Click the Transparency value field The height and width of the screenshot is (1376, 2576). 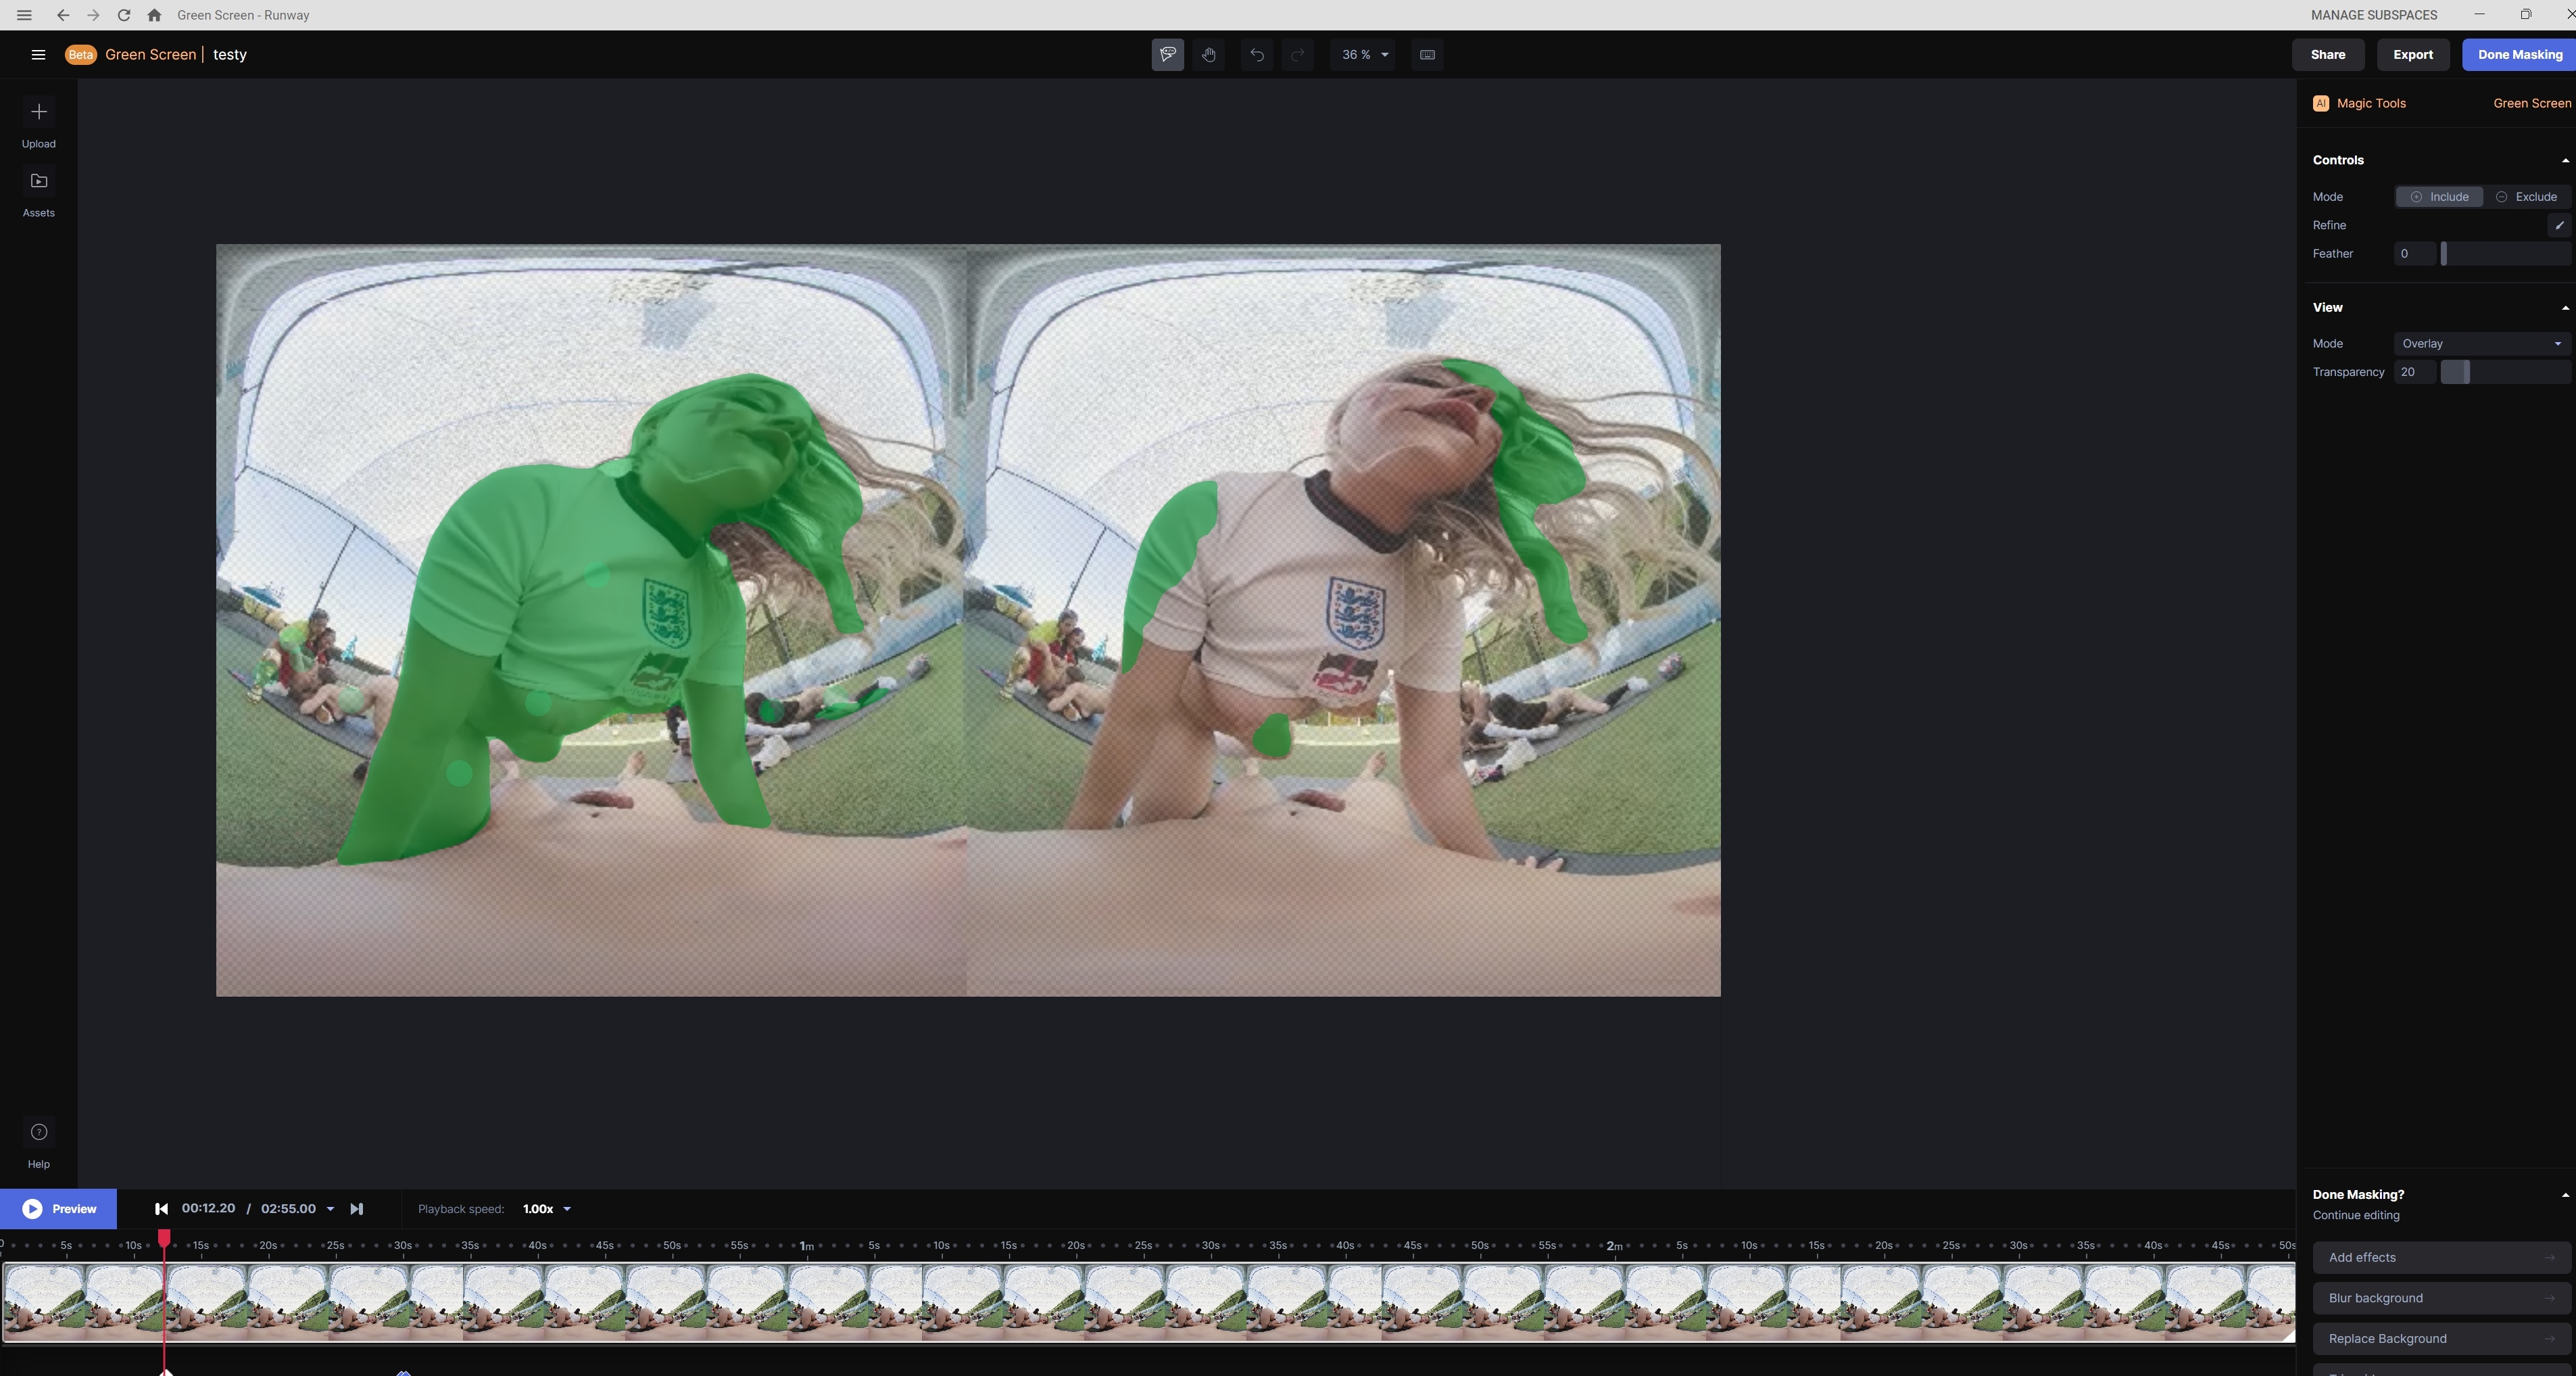click(2414, 372)
